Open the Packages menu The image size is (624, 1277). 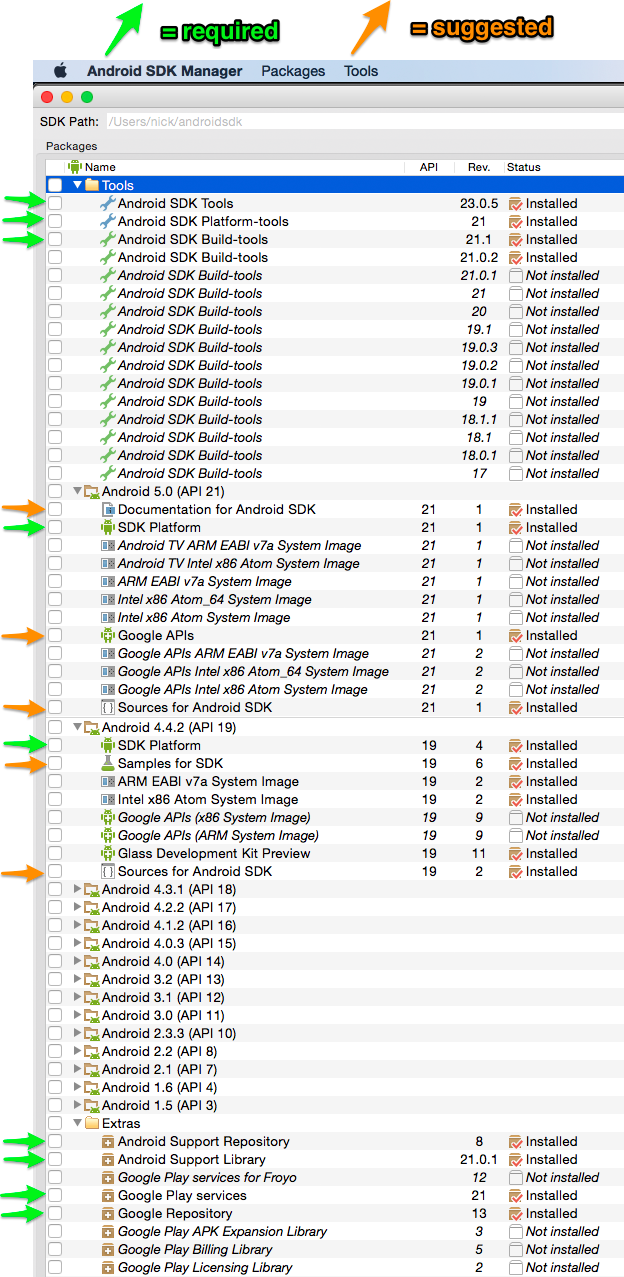293,71
